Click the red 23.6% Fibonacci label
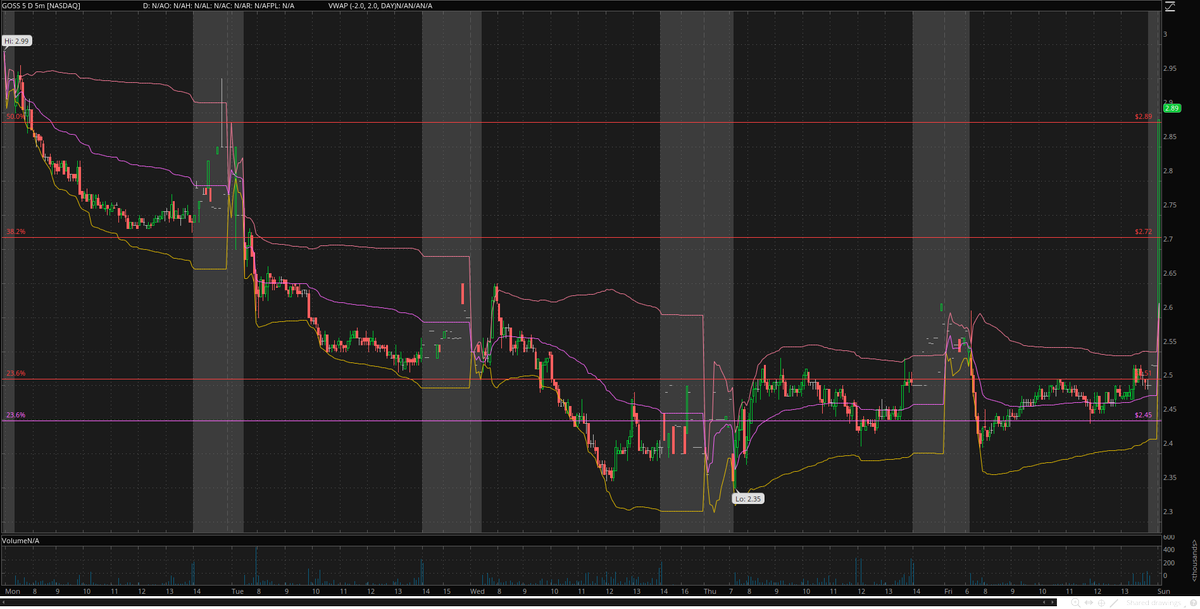 (x=15, y=373)
